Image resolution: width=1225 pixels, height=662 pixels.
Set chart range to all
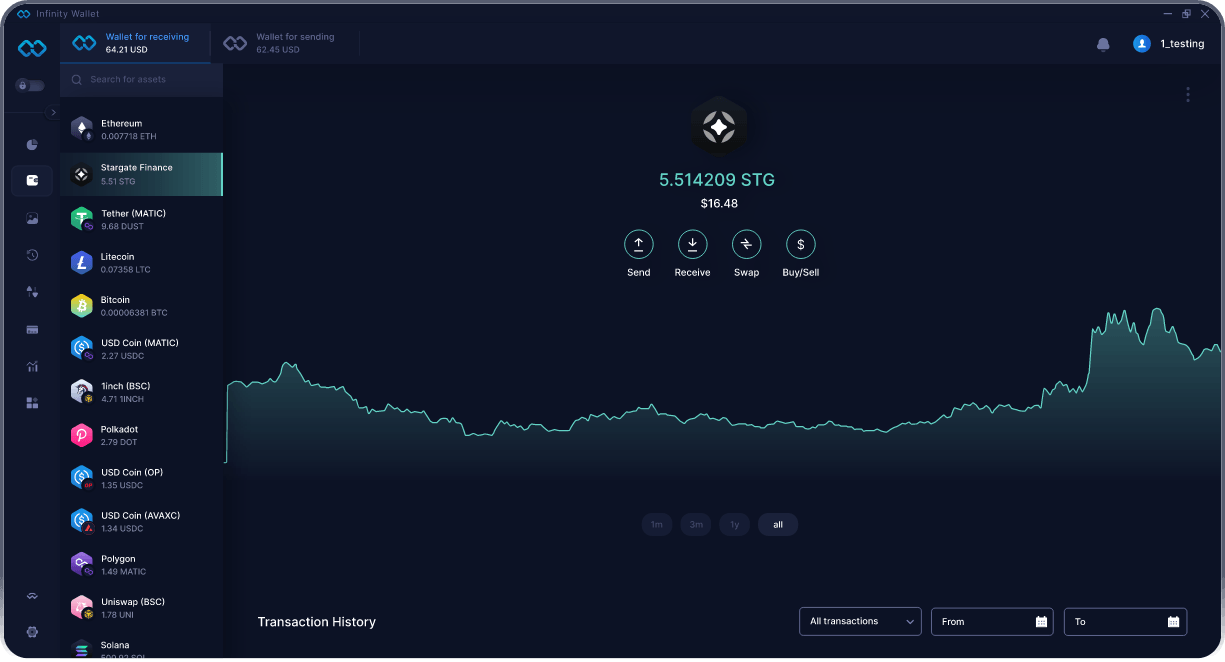778,525
